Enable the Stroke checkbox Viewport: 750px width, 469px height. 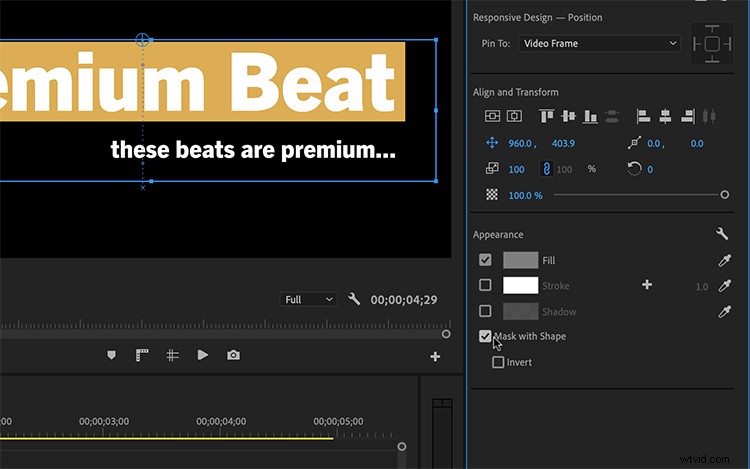pos(485,285)
